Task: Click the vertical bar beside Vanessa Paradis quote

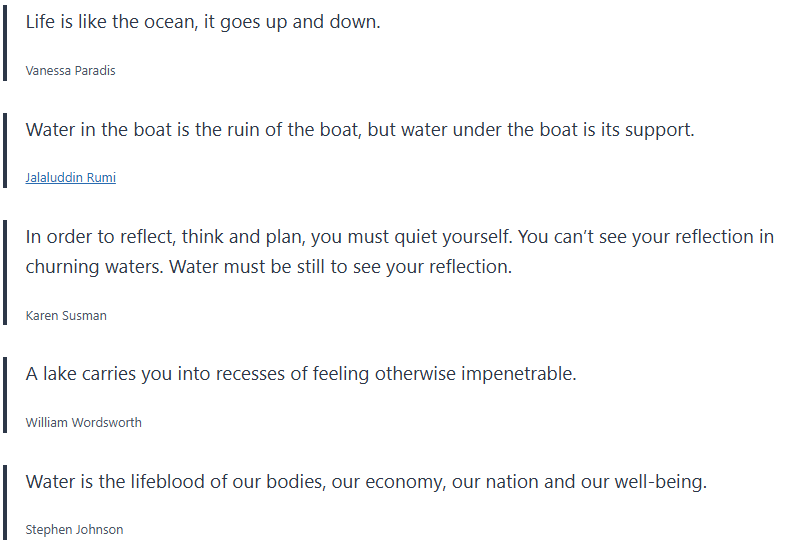Action: tap(5, 43)
